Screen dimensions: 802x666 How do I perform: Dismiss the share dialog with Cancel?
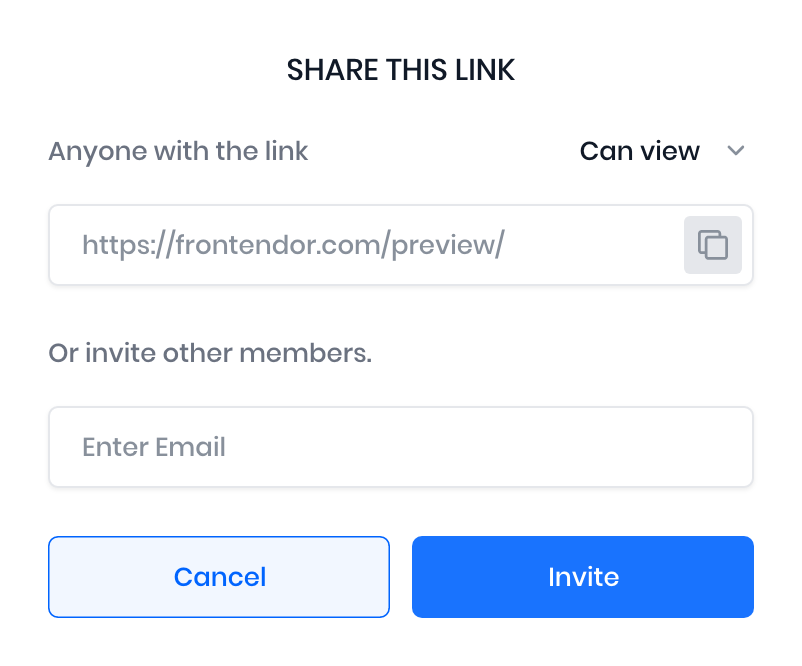click(x=219, y=577)
